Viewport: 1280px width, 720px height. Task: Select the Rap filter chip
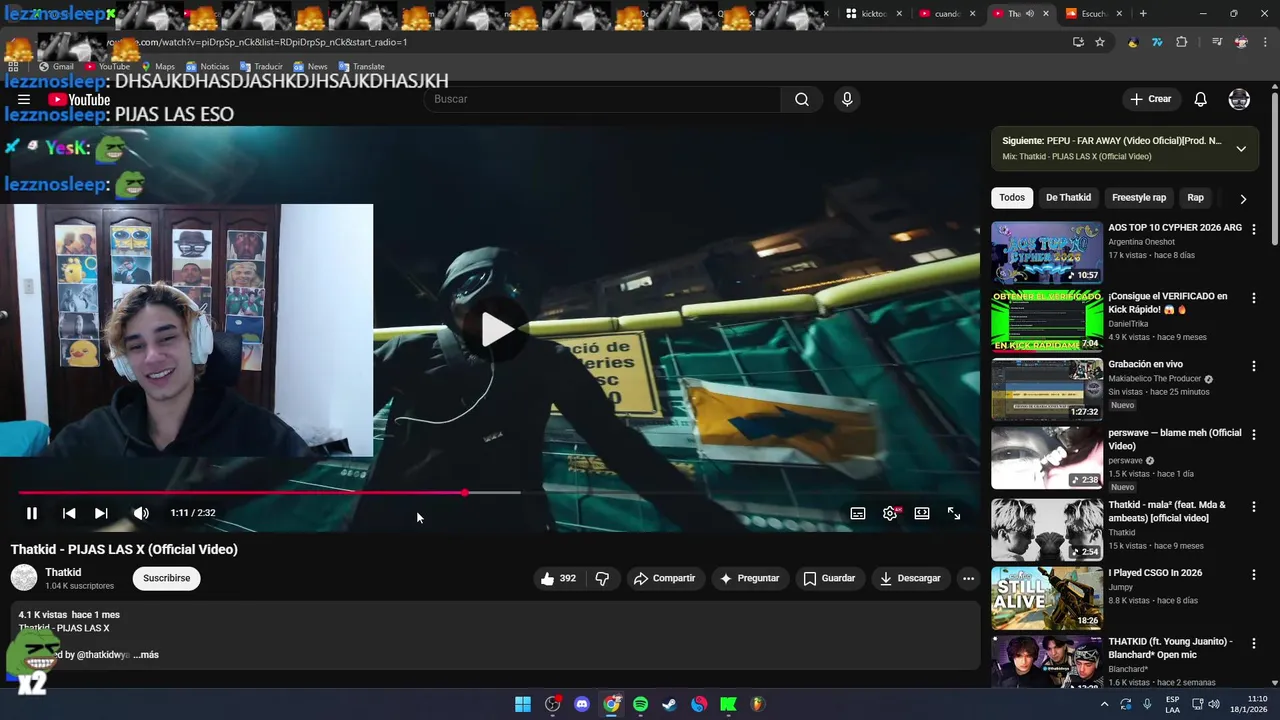tap(1195, 198)
